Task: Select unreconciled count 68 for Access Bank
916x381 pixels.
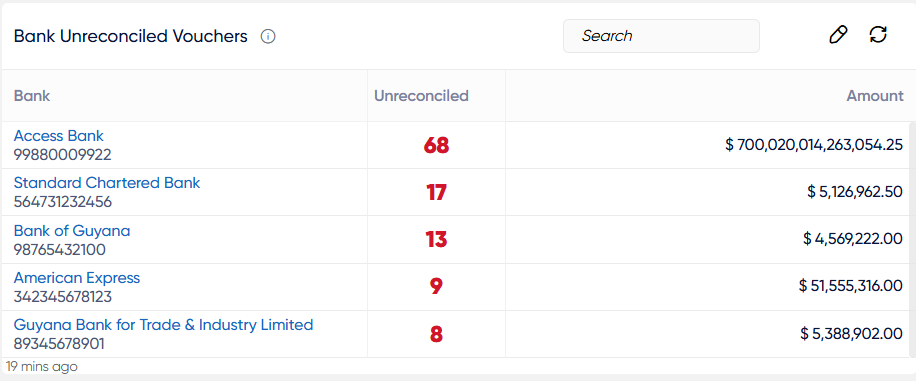Action: tap(436, 146)
